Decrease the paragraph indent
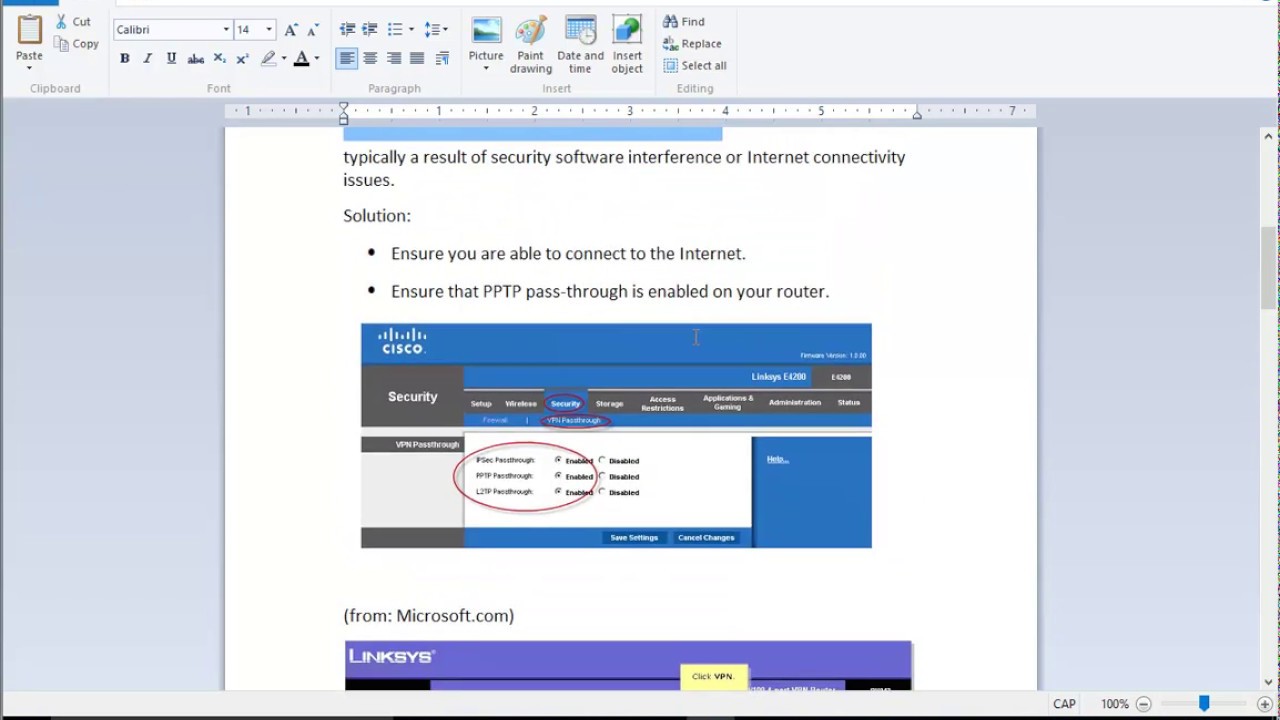Viewport: 1280px width, 720px height. tap(347, 30)
